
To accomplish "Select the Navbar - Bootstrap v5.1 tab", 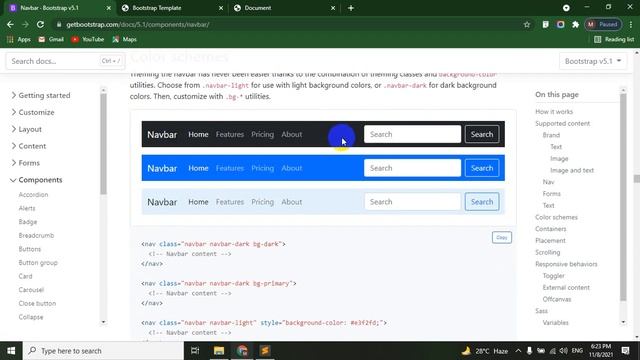I will (x=59, y=8).
